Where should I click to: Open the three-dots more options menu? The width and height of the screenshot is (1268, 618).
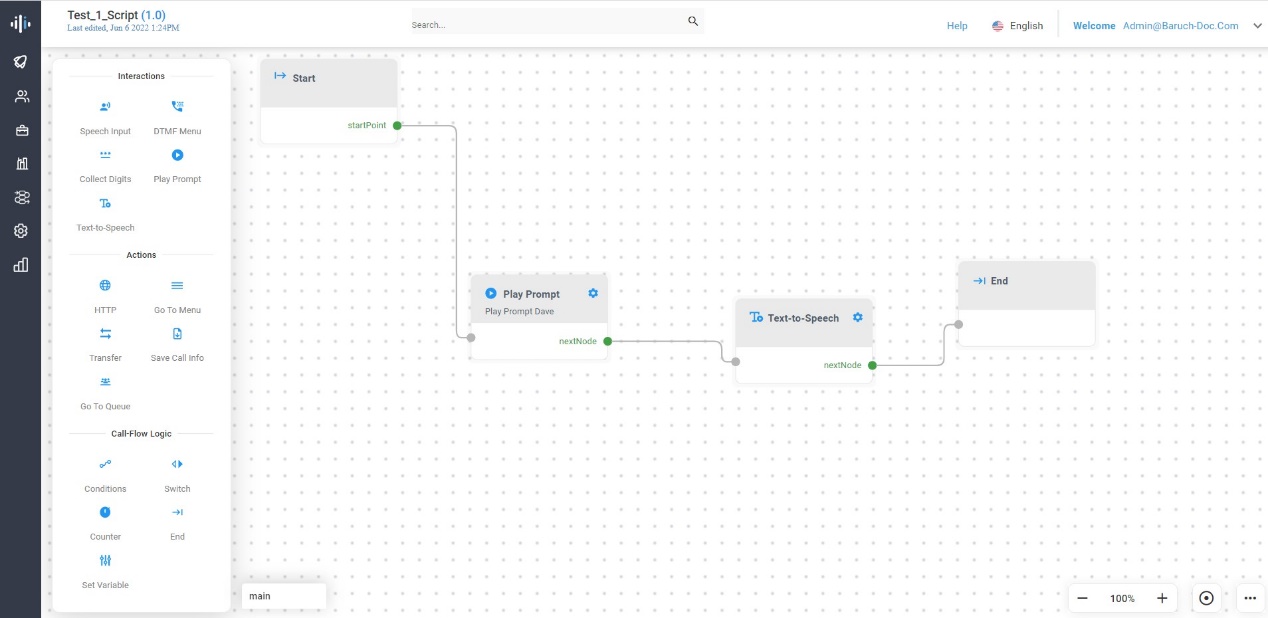[1250, 598]
